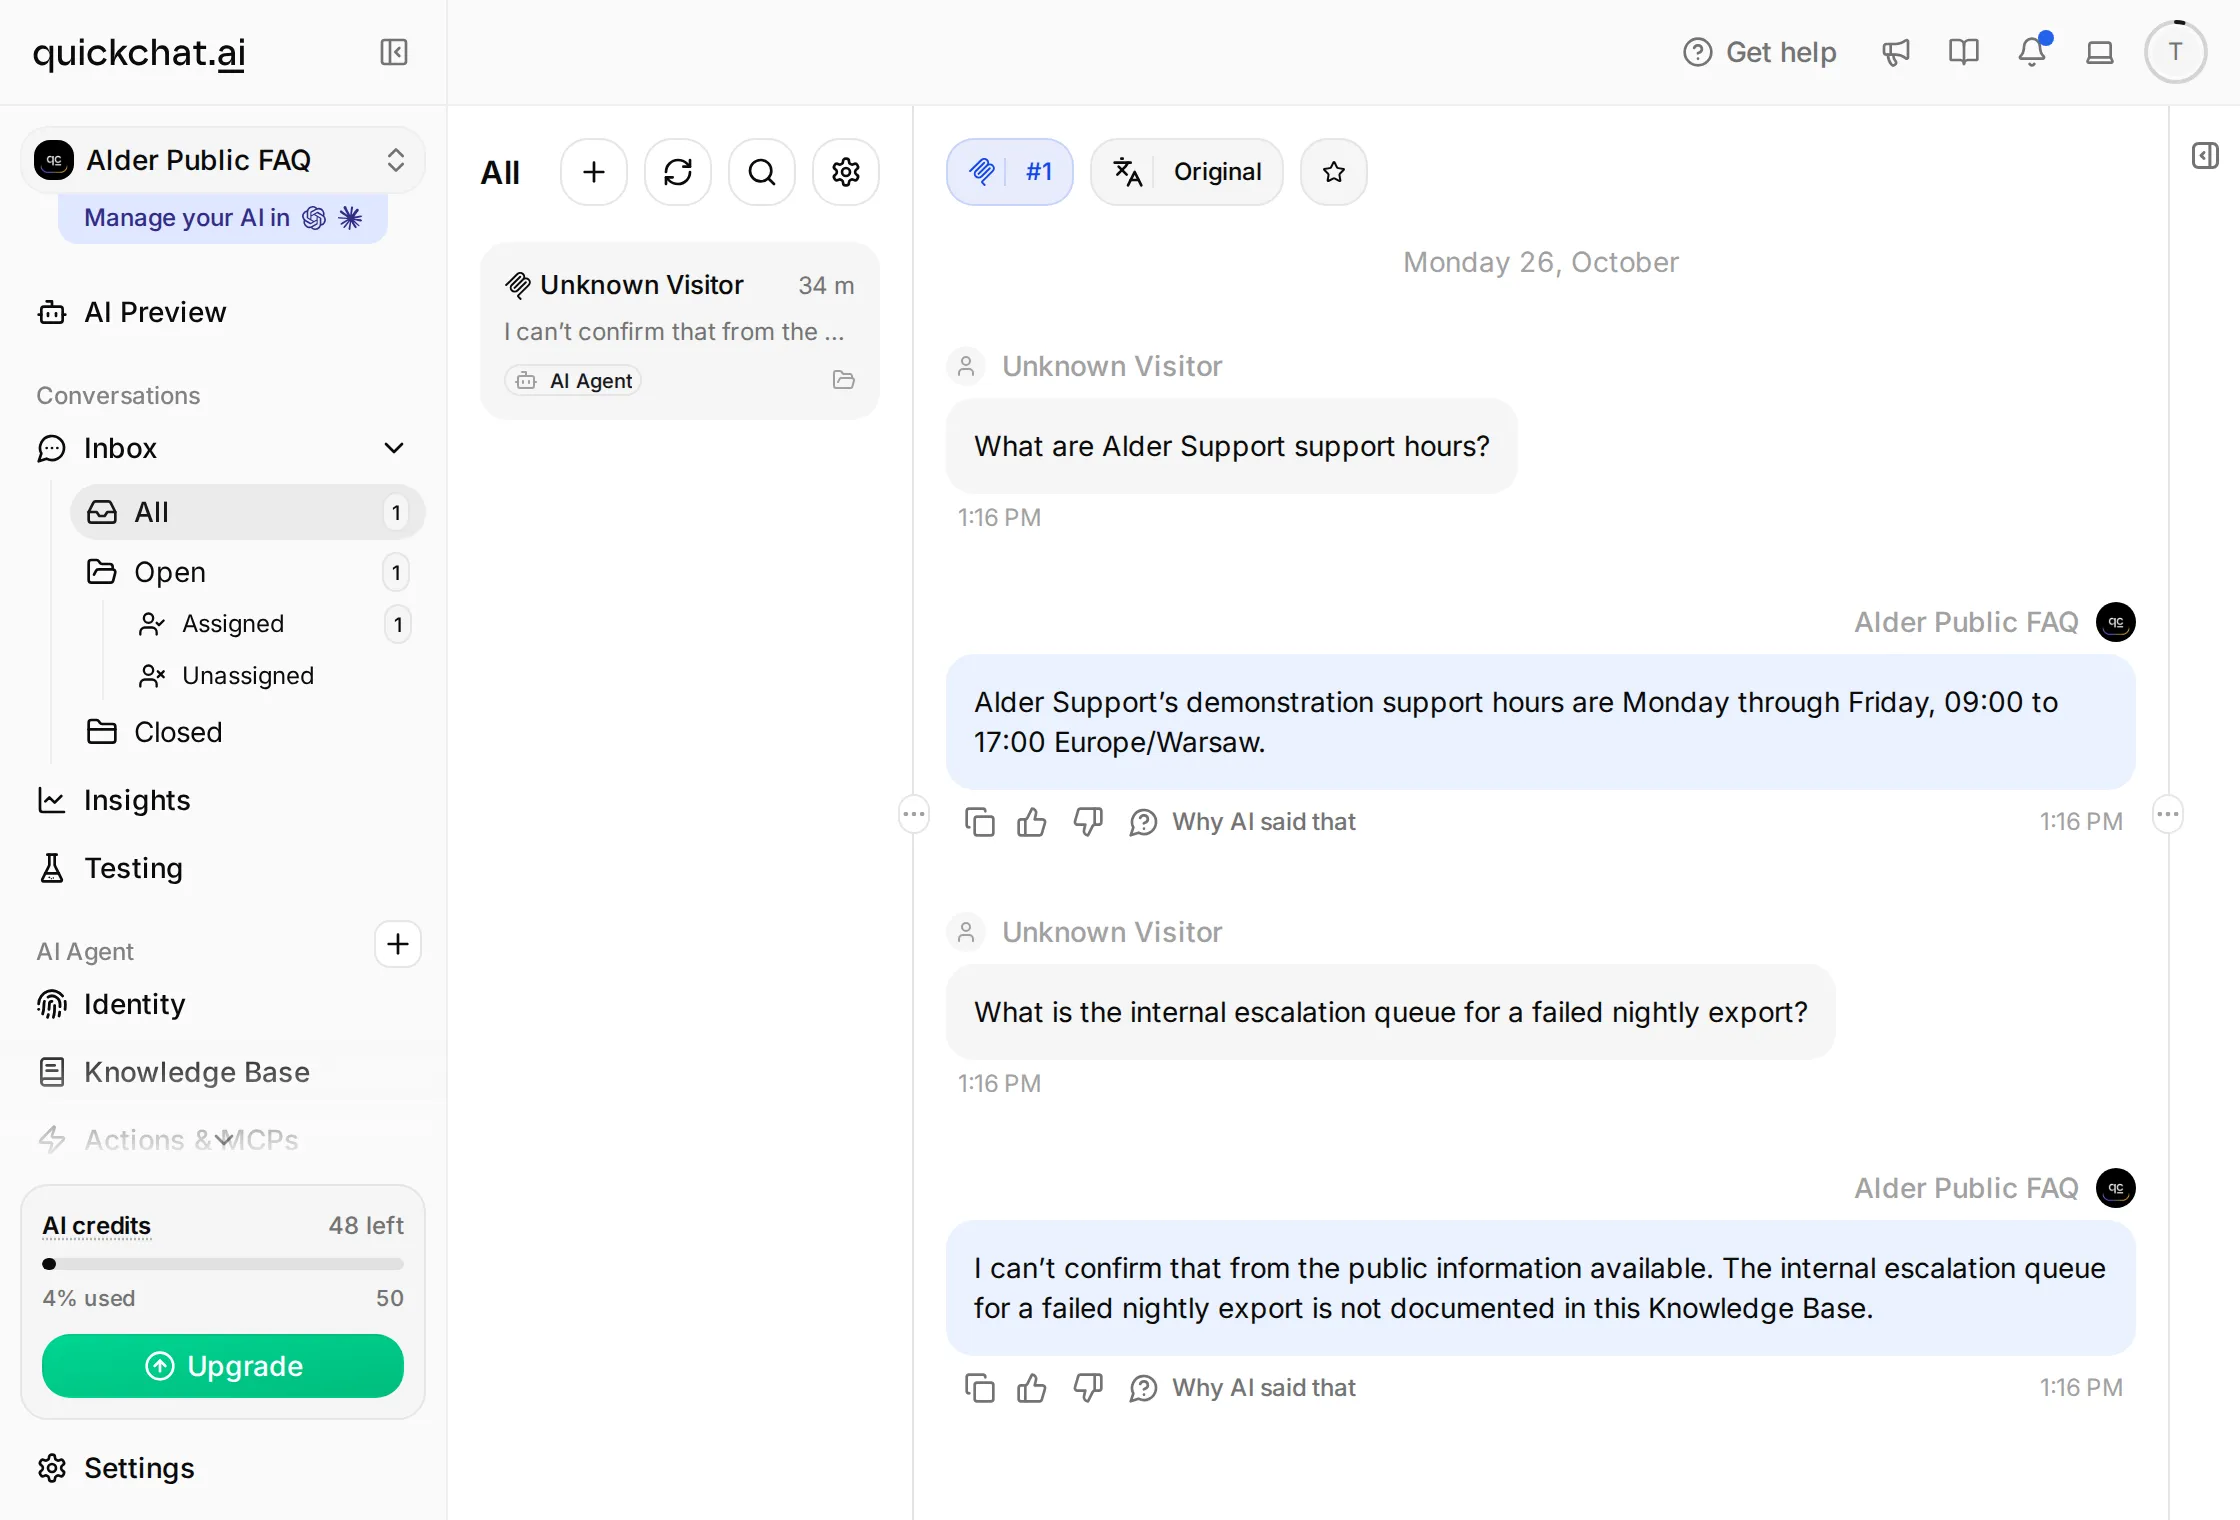Copy the escalation queue AI reply
This screenshot has width=2240, height=1520.
(x=979, y=1388)
